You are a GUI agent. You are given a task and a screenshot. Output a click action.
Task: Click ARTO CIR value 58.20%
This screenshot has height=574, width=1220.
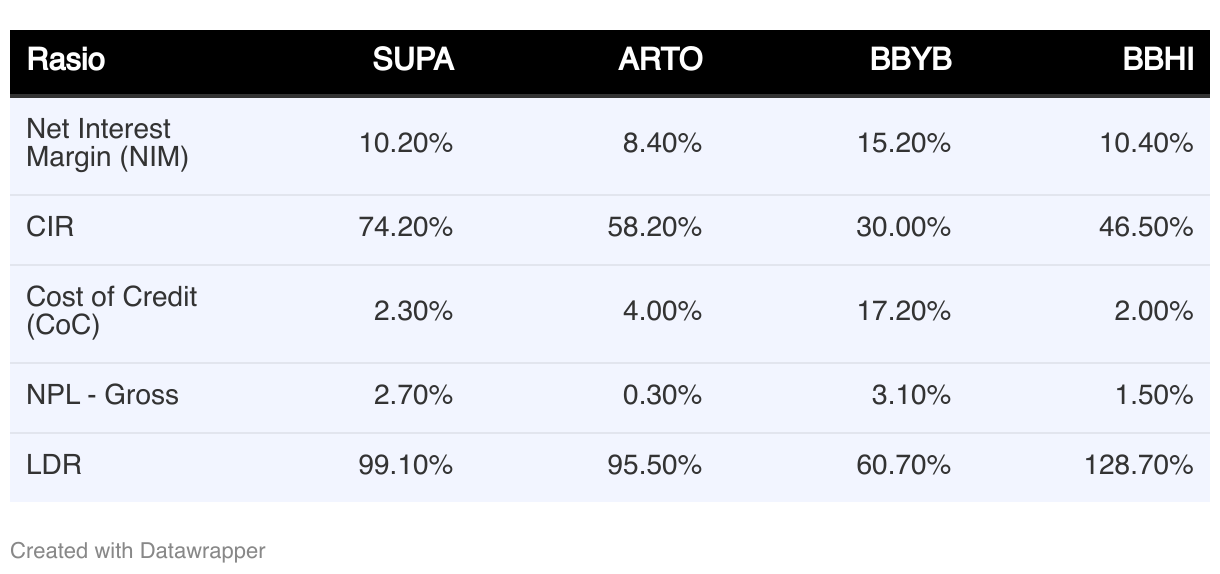(x=654, y=227)
